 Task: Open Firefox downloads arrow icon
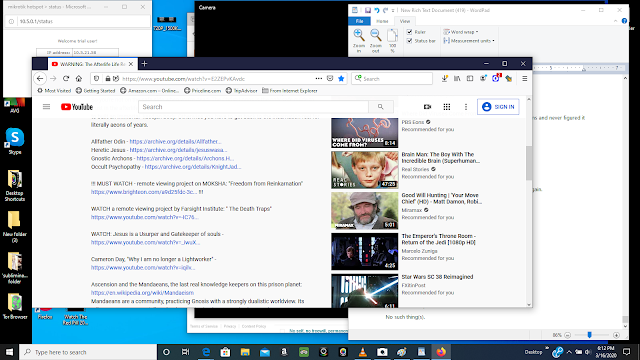[x=444, y=78]
